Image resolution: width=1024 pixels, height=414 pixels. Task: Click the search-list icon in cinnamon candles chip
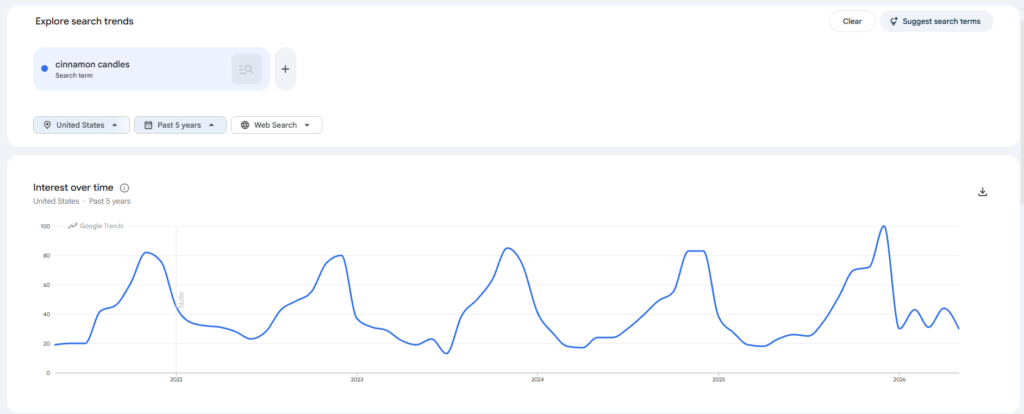(x=246, y=69)
